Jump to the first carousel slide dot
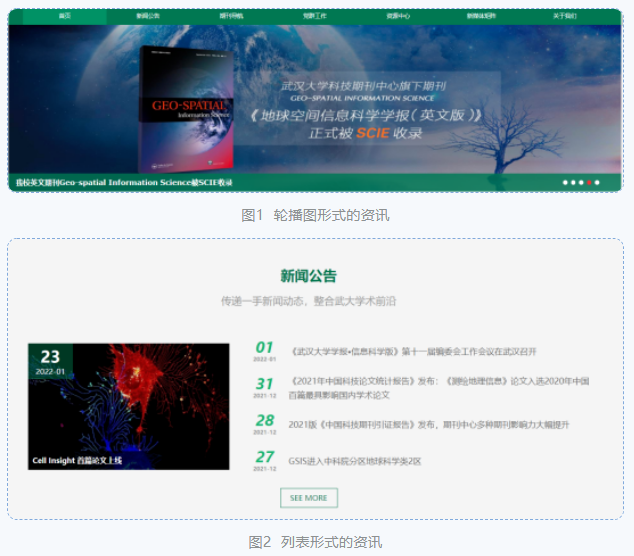Screen dimensions: 634x556 (565, 183)
